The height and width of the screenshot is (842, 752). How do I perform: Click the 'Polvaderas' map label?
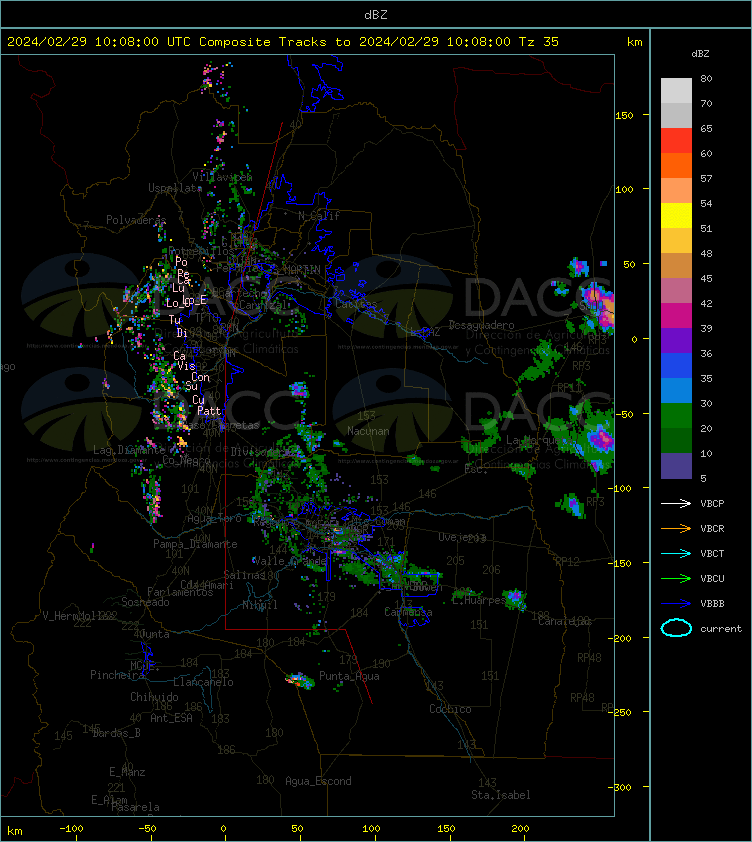(x=136, y=220)
